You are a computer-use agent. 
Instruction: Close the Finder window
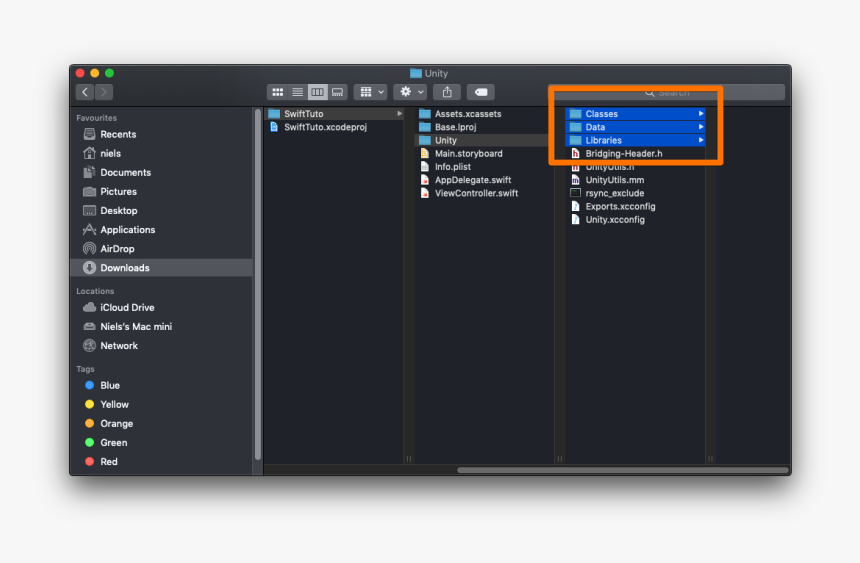[80, 73]
